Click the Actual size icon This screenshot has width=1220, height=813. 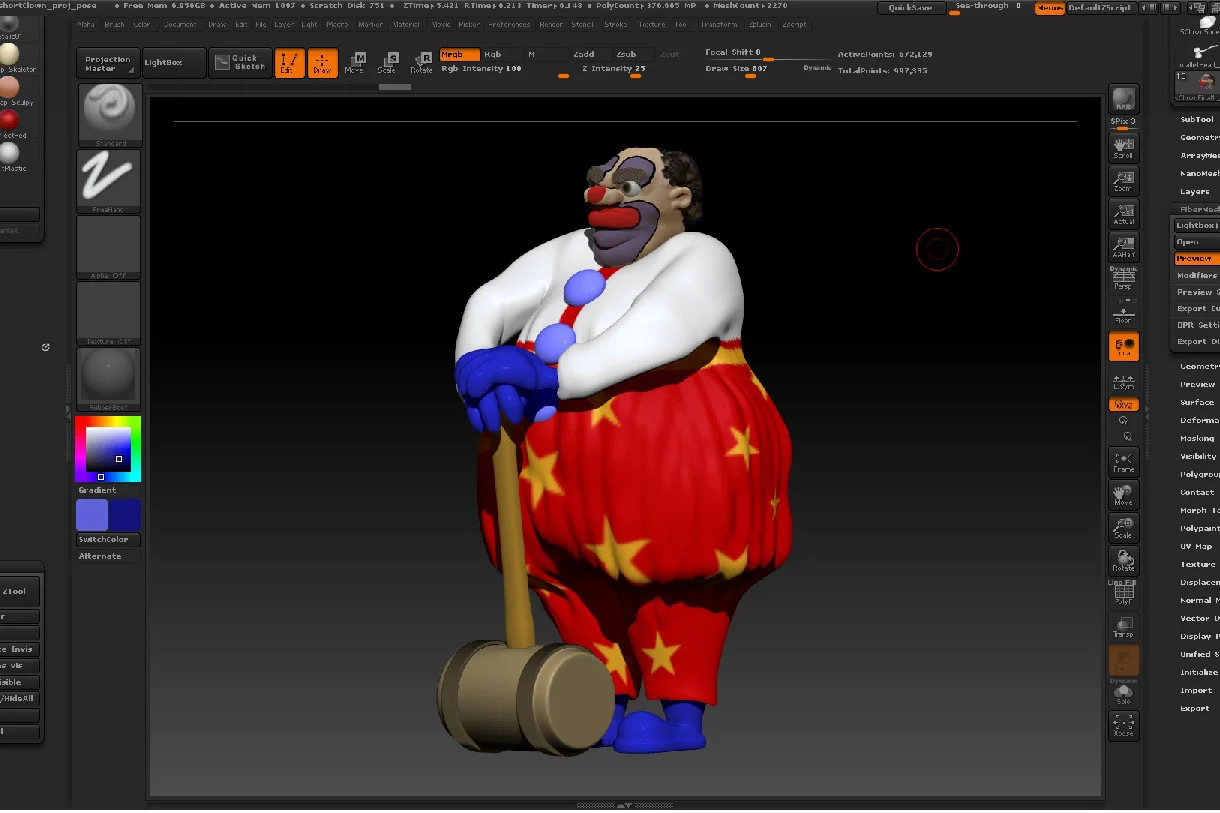(1123, 214)
